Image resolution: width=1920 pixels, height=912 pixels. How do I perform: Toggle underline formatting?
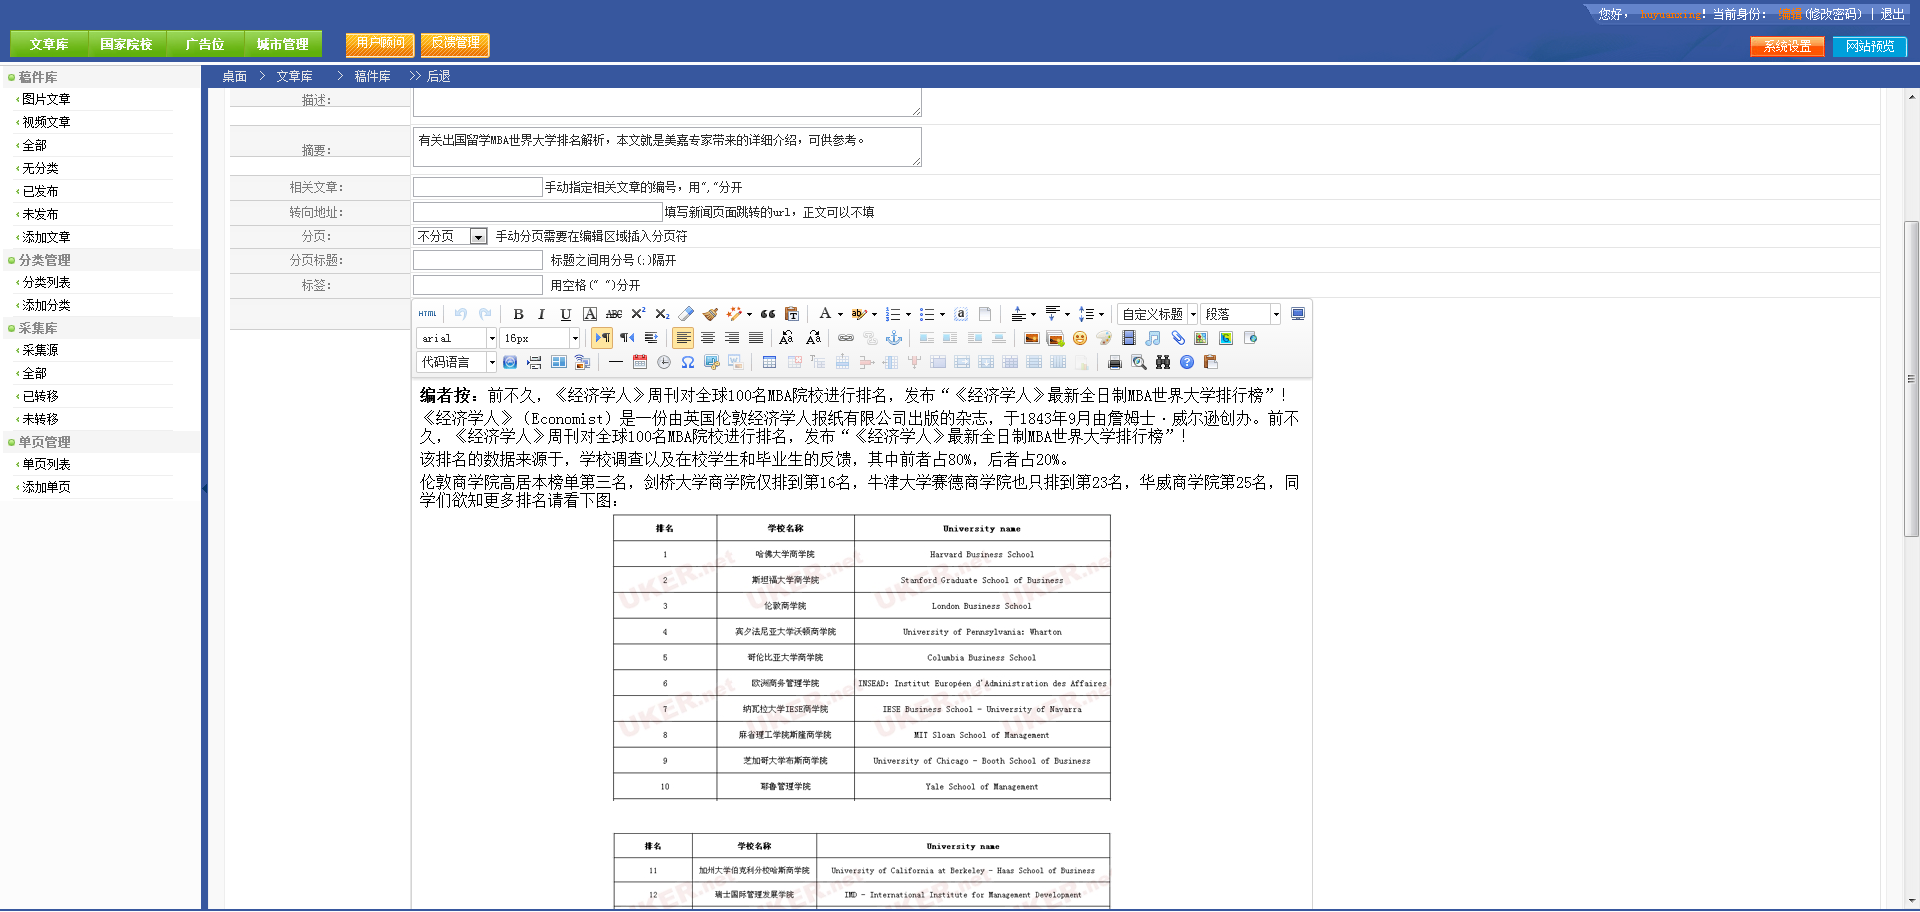[566, 314]
